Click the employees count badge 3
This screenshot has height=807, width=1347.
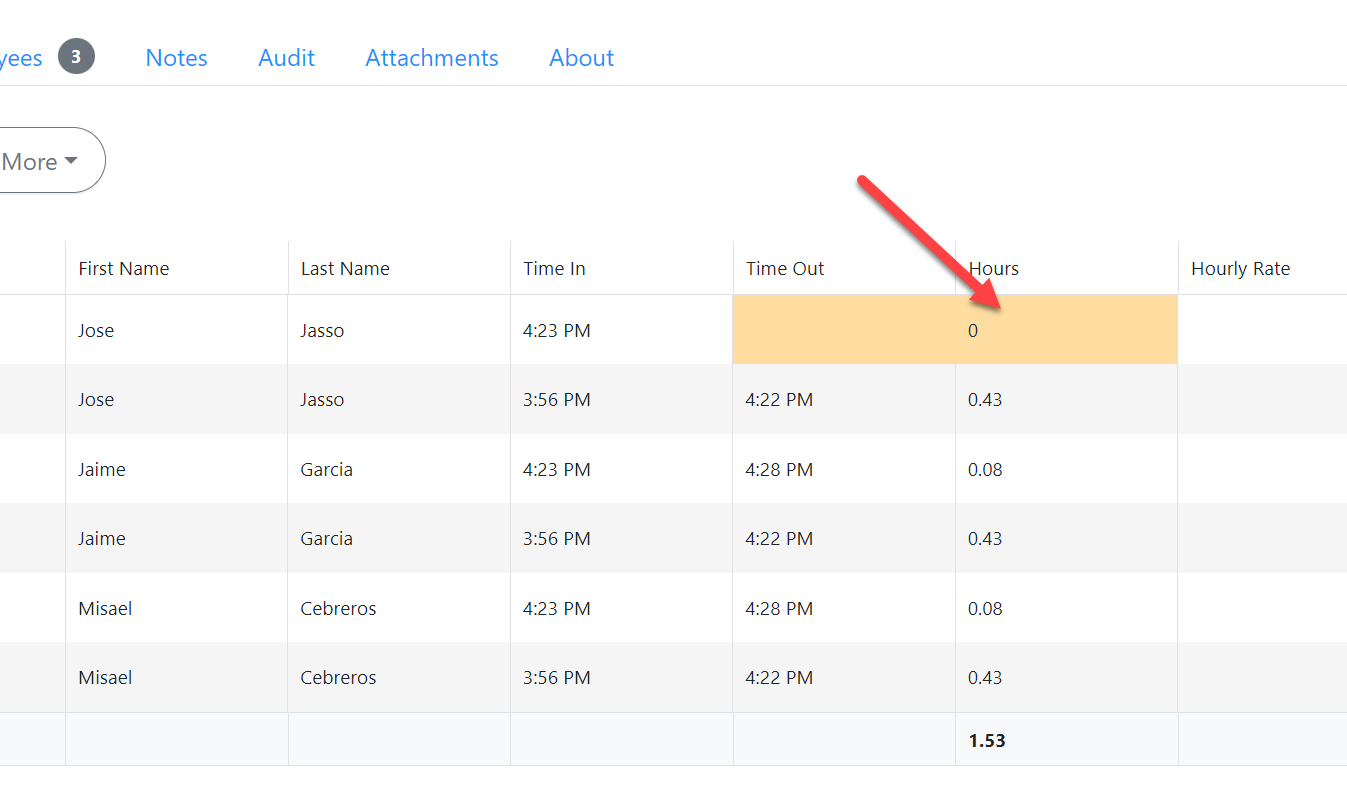[x=76, y=57]
